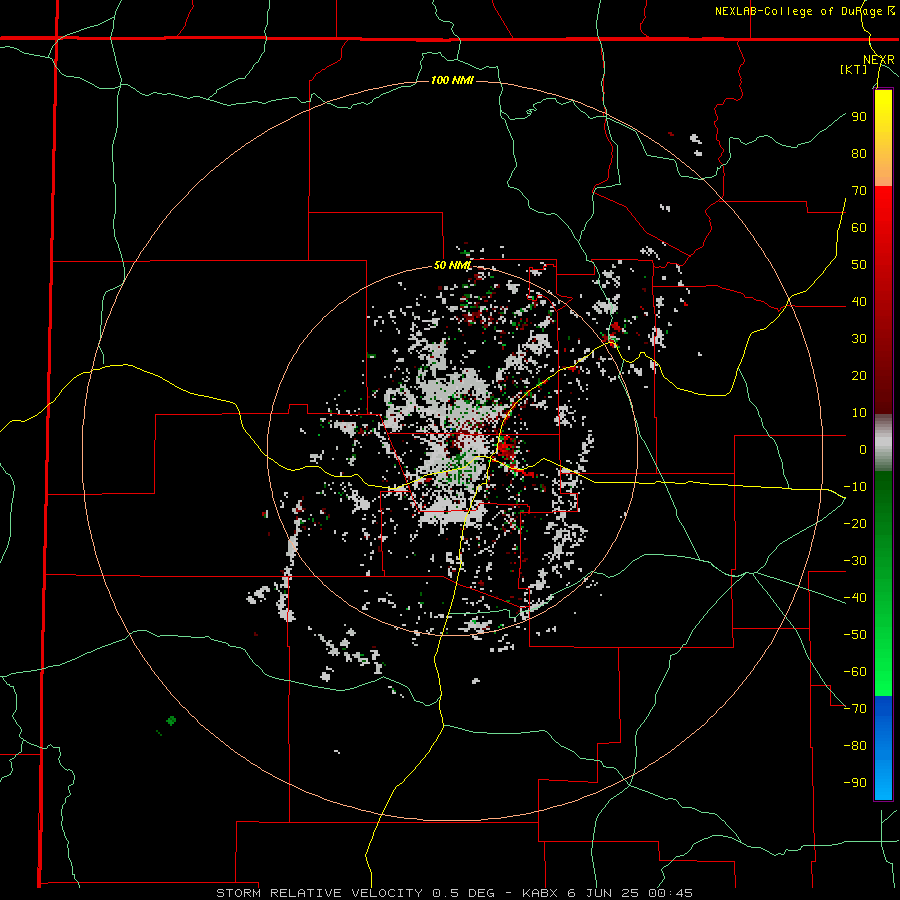Click the 0.5 DEG elevation text
The image size is (900, 900).
point(465,893)
